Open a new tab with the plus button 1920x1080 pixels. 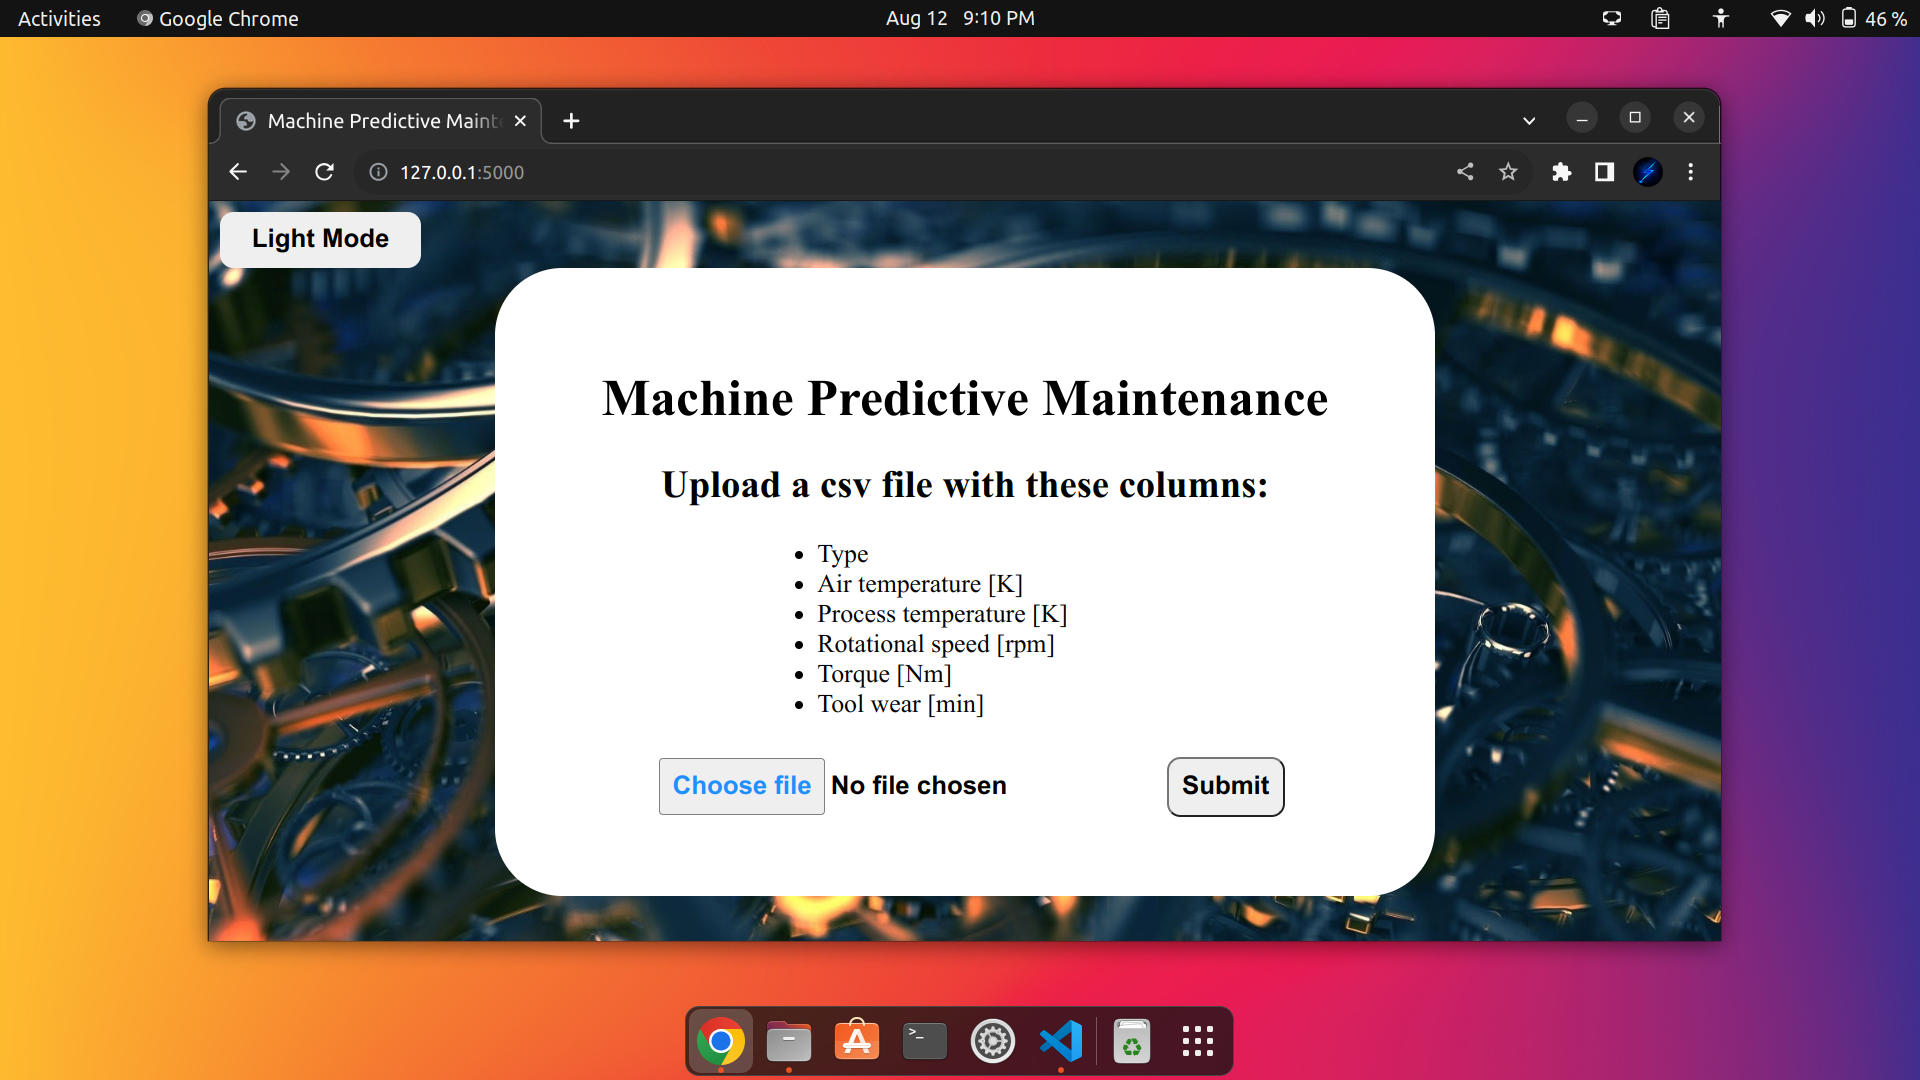(x=571, y=121)
